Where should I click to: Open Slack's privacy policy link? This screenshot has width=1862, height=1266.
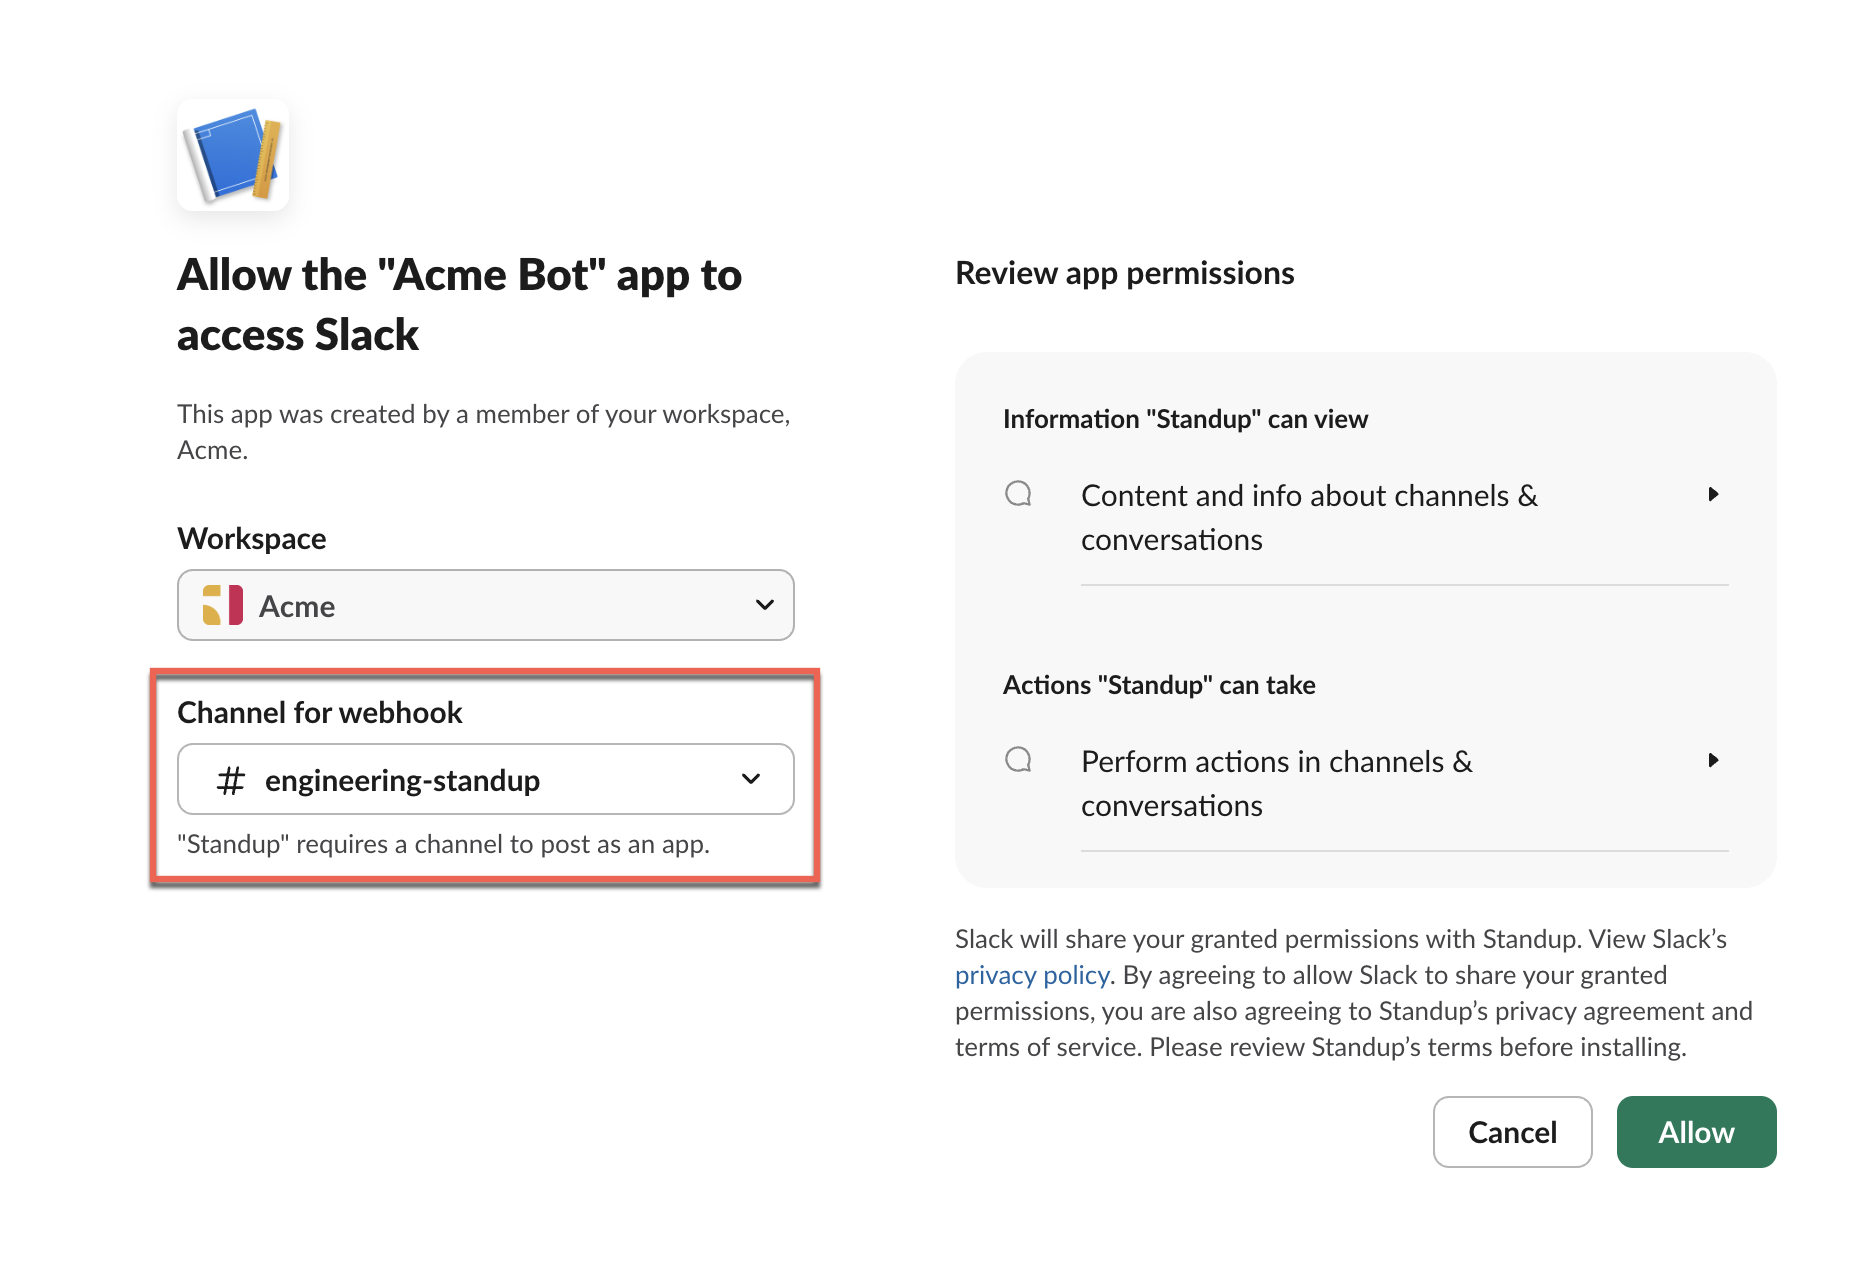[x=1032, y=975]
